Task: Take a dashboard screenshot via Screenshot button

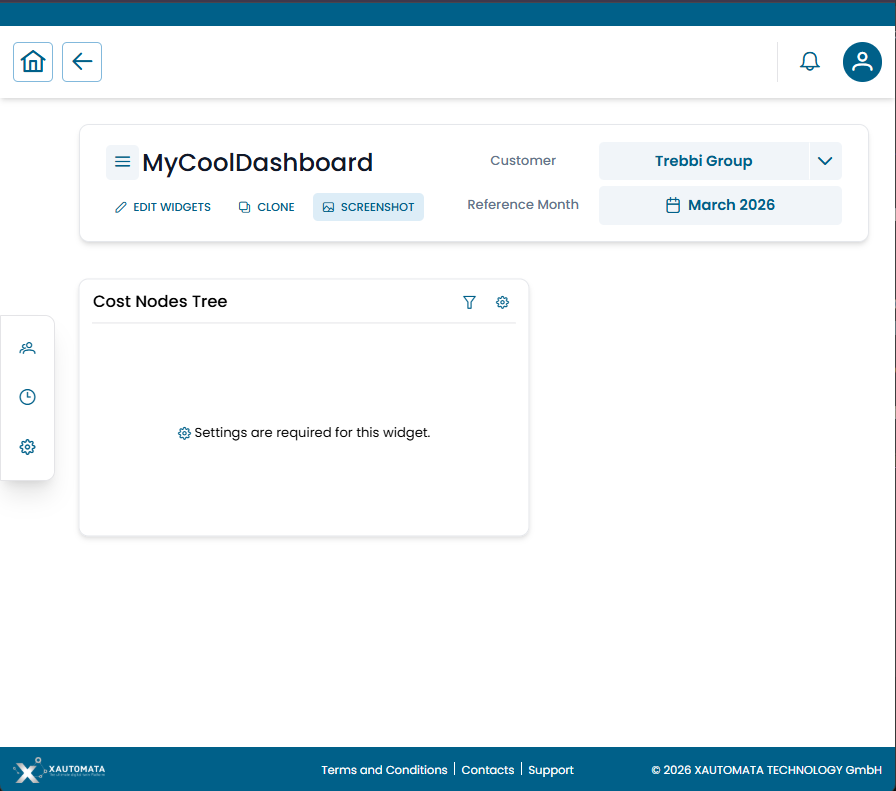Action: 368,207
